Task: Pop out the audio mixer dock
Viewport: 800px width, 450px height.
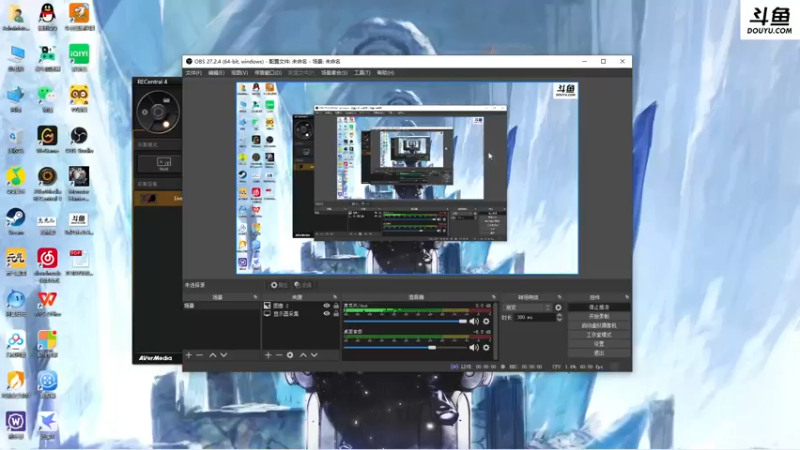Action: tap(493, 297)
